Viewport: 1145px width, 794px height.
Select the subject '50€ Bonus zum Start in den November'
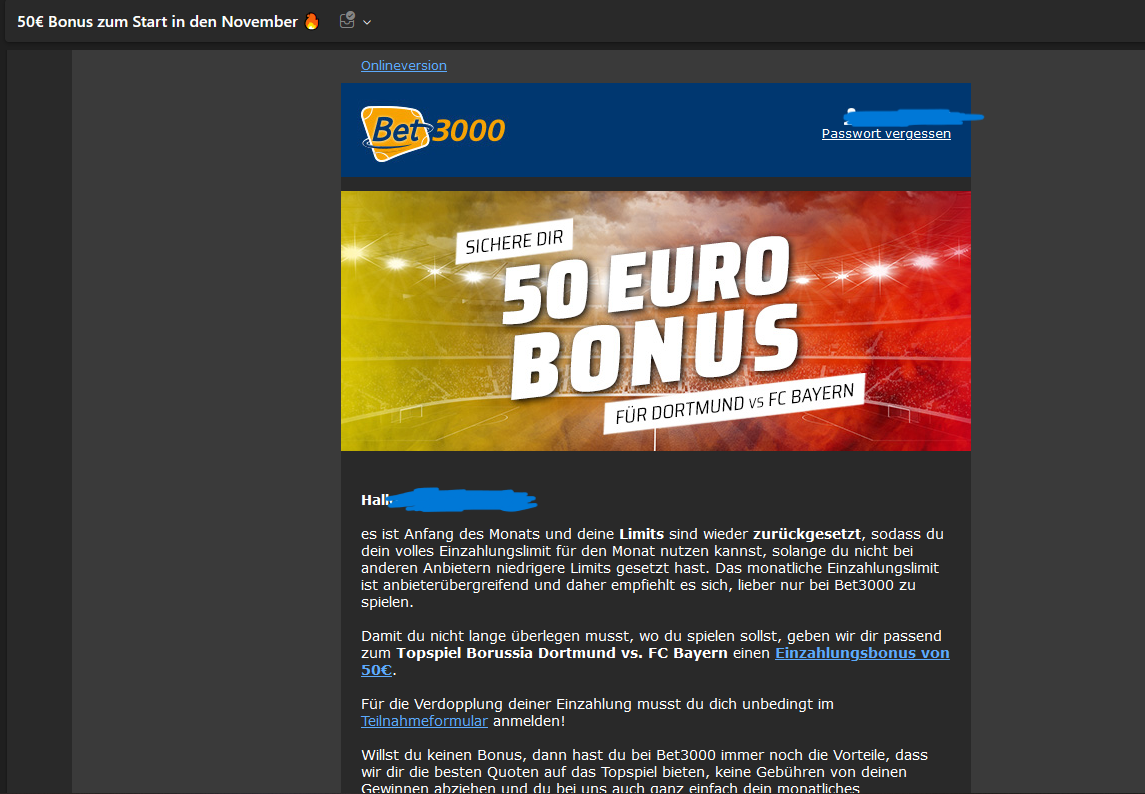pos(157,22)
